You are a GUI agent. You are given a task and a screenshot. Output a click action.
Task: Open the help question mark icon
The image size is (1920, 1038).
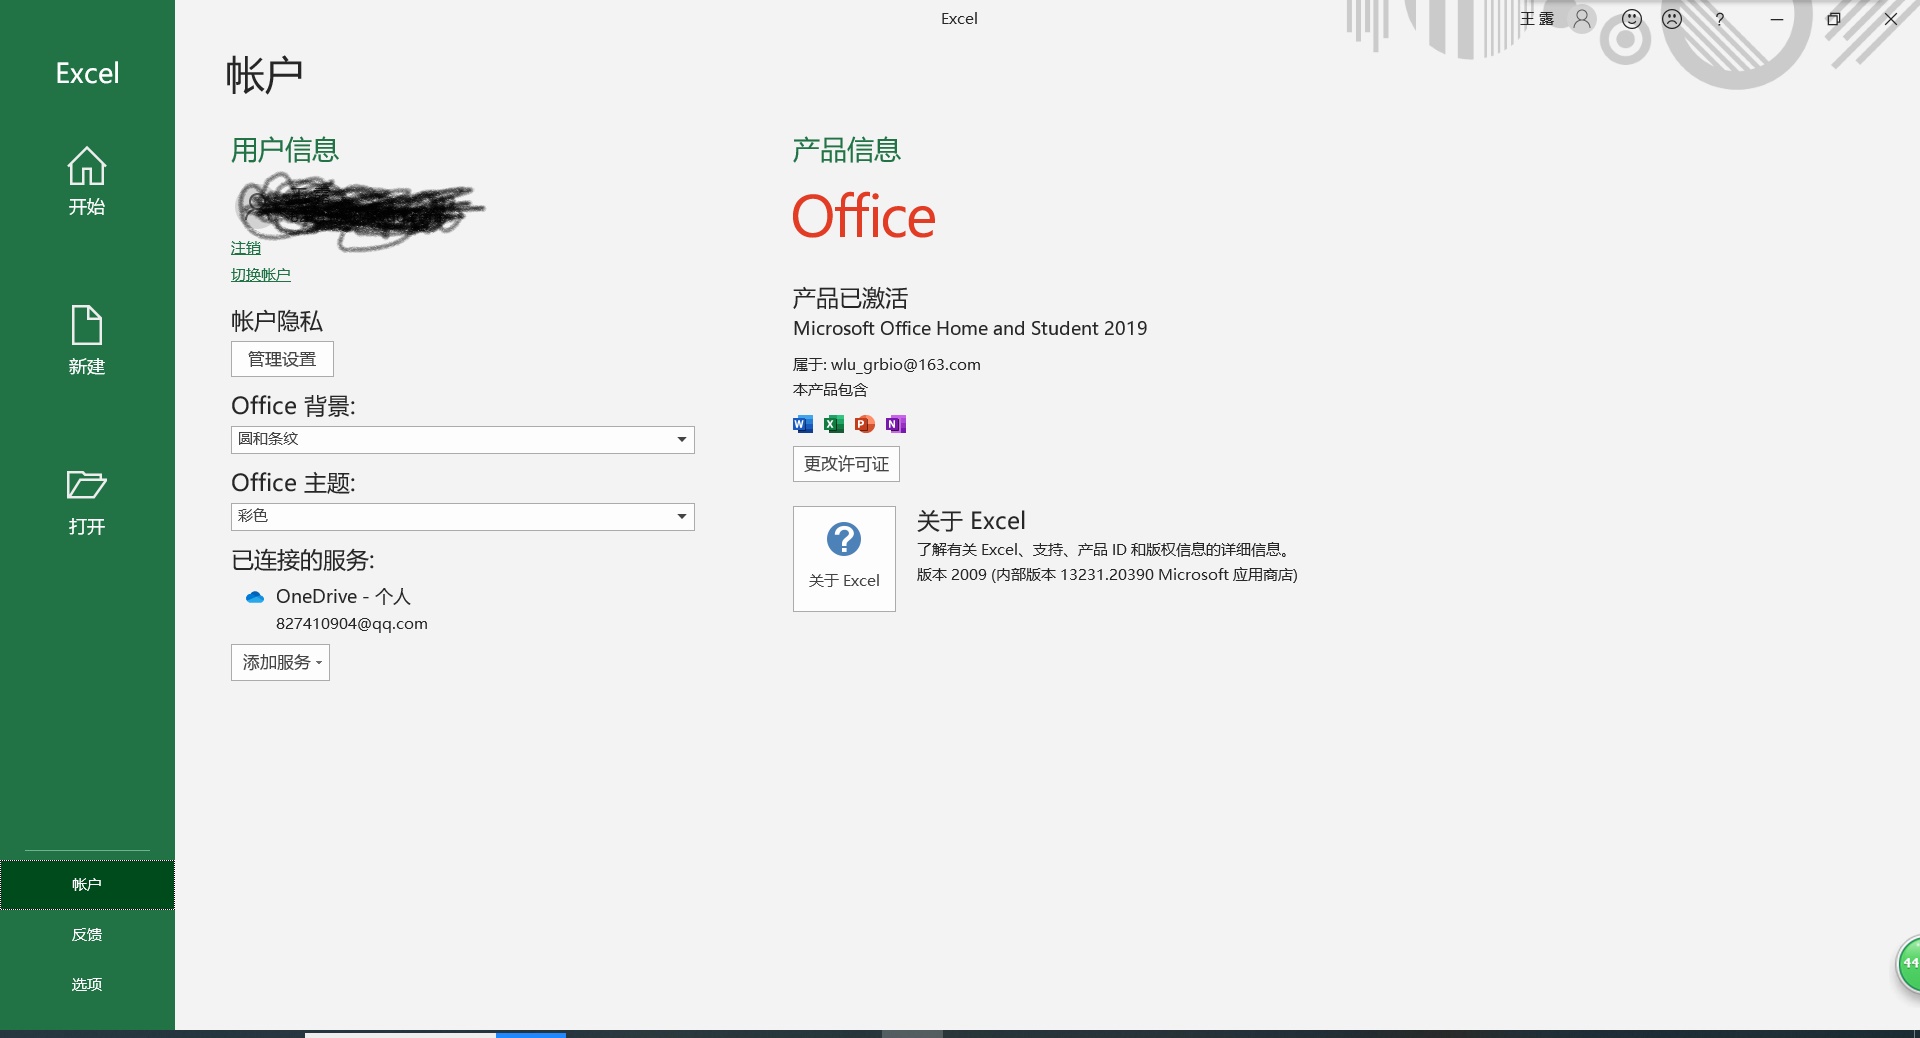click(1720, 19)
